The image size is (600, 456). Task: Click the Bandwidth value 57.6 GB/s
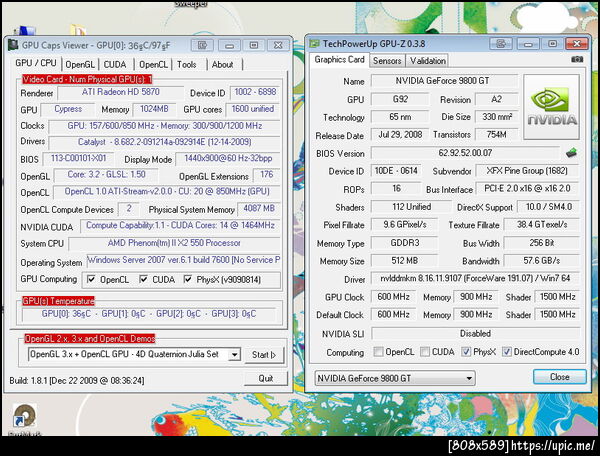coord(541,261)
